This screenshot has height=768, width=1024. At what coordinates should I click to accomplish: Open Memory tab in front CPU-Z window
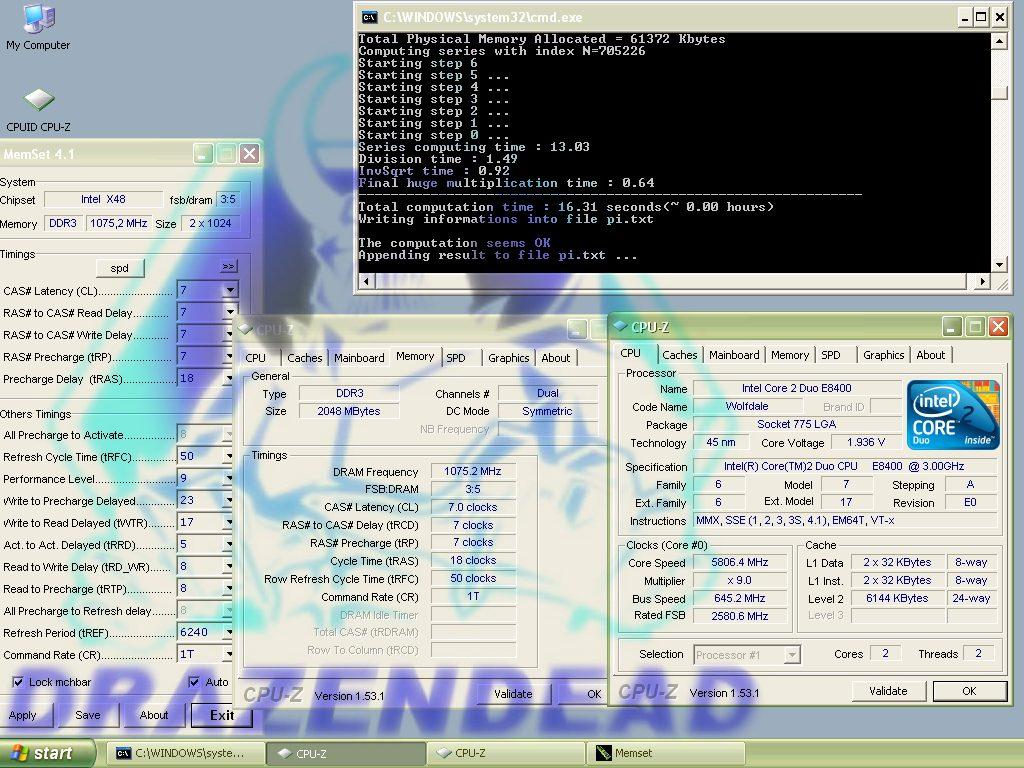[790, 355]
